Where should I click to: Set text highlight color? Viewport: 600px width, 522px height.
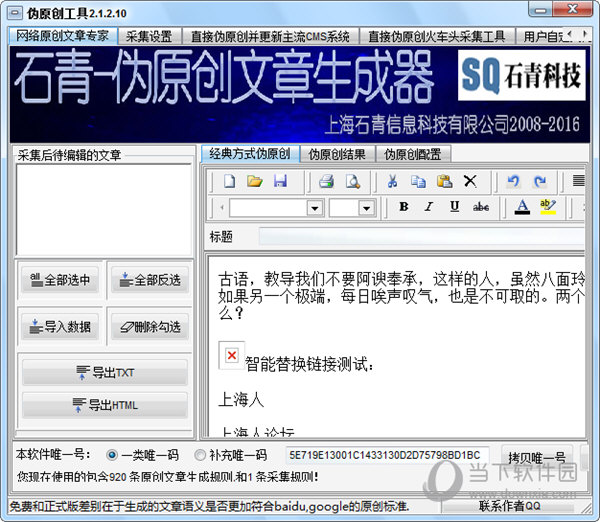(548, 207)
